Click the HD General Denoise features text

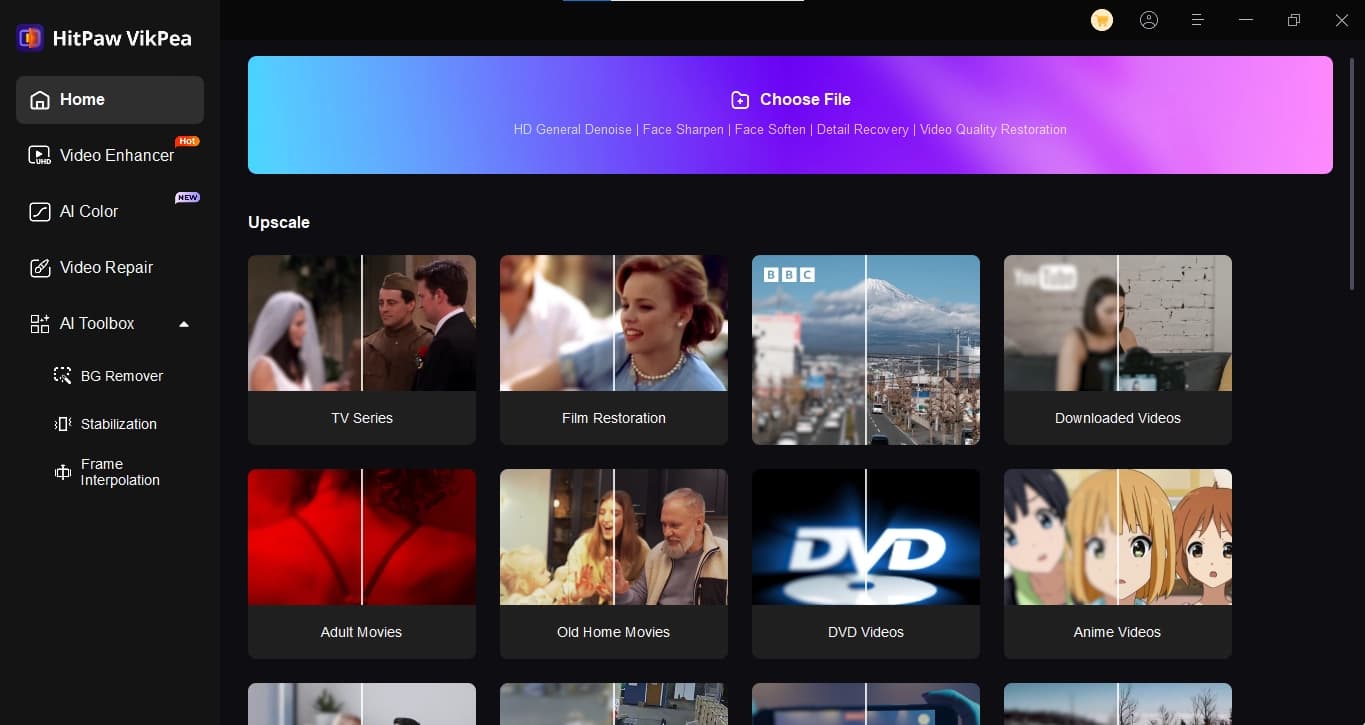pos(790,130)
